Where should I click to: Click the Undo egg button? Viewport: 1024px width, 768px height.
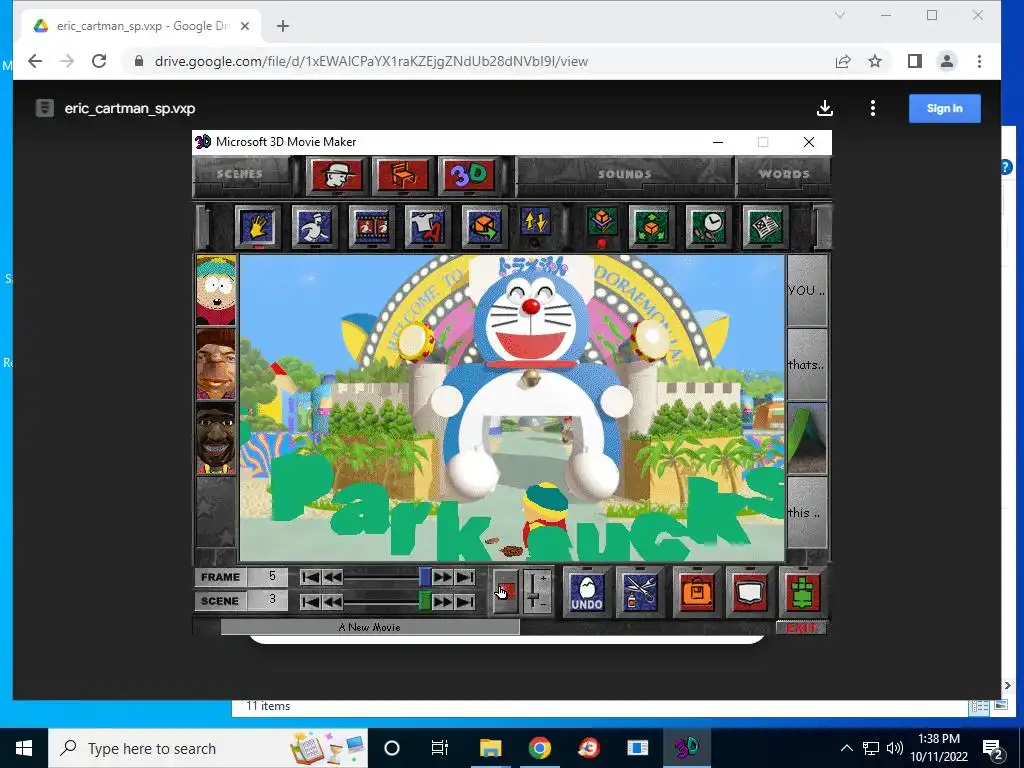click(586, 592)
